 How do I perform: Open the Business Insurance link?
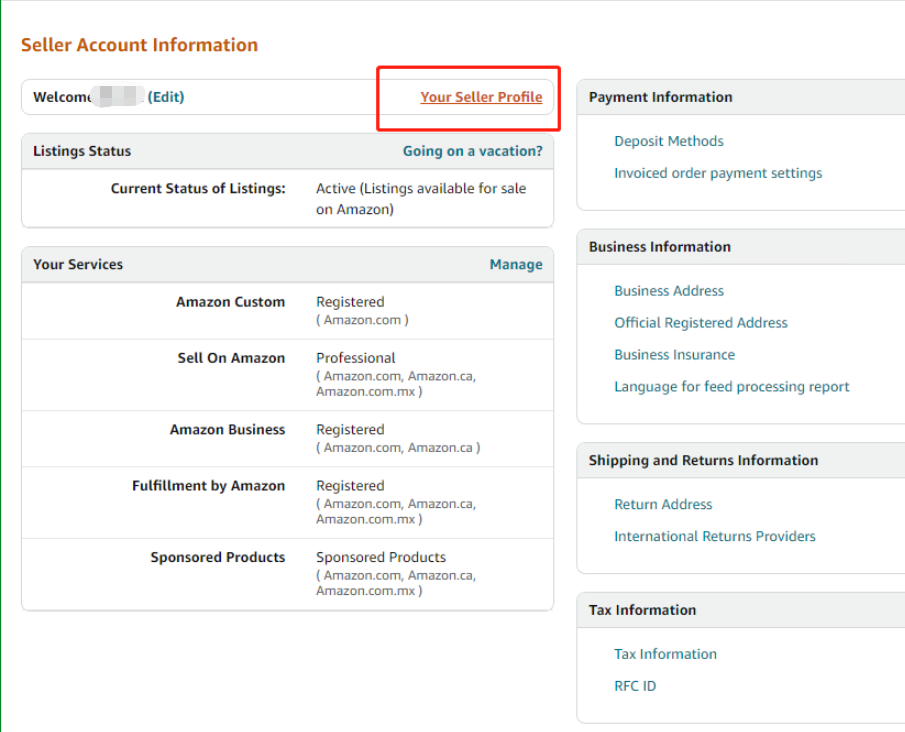pos(674,354)
